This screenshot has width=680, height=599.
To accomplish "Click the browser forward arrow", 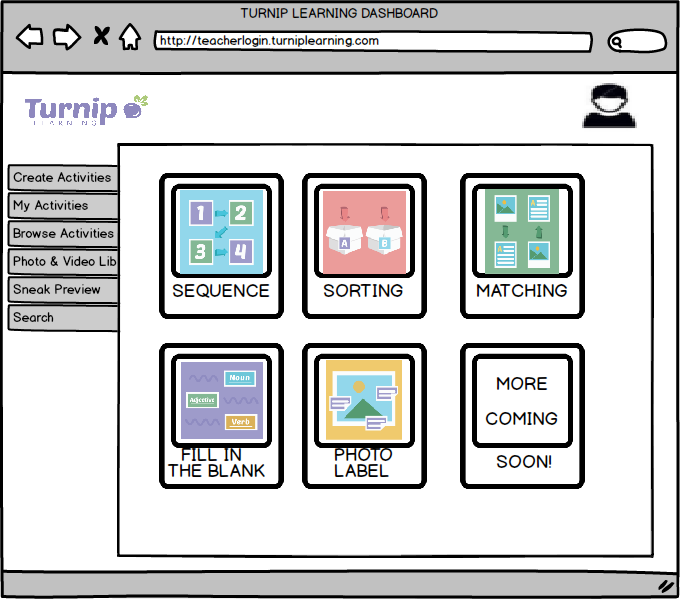I will (x=67, y=36).
